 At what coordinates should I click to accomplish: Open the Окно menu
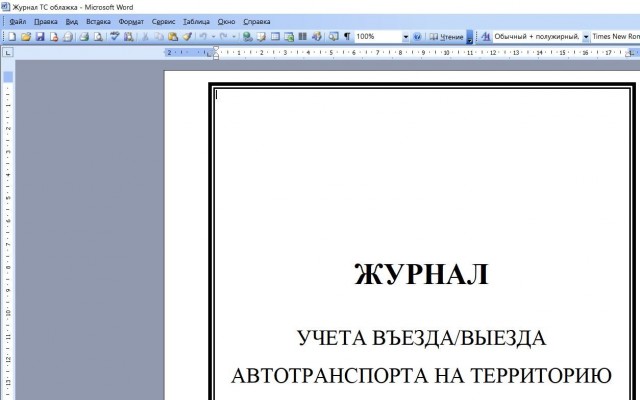(x=226, y=22)
